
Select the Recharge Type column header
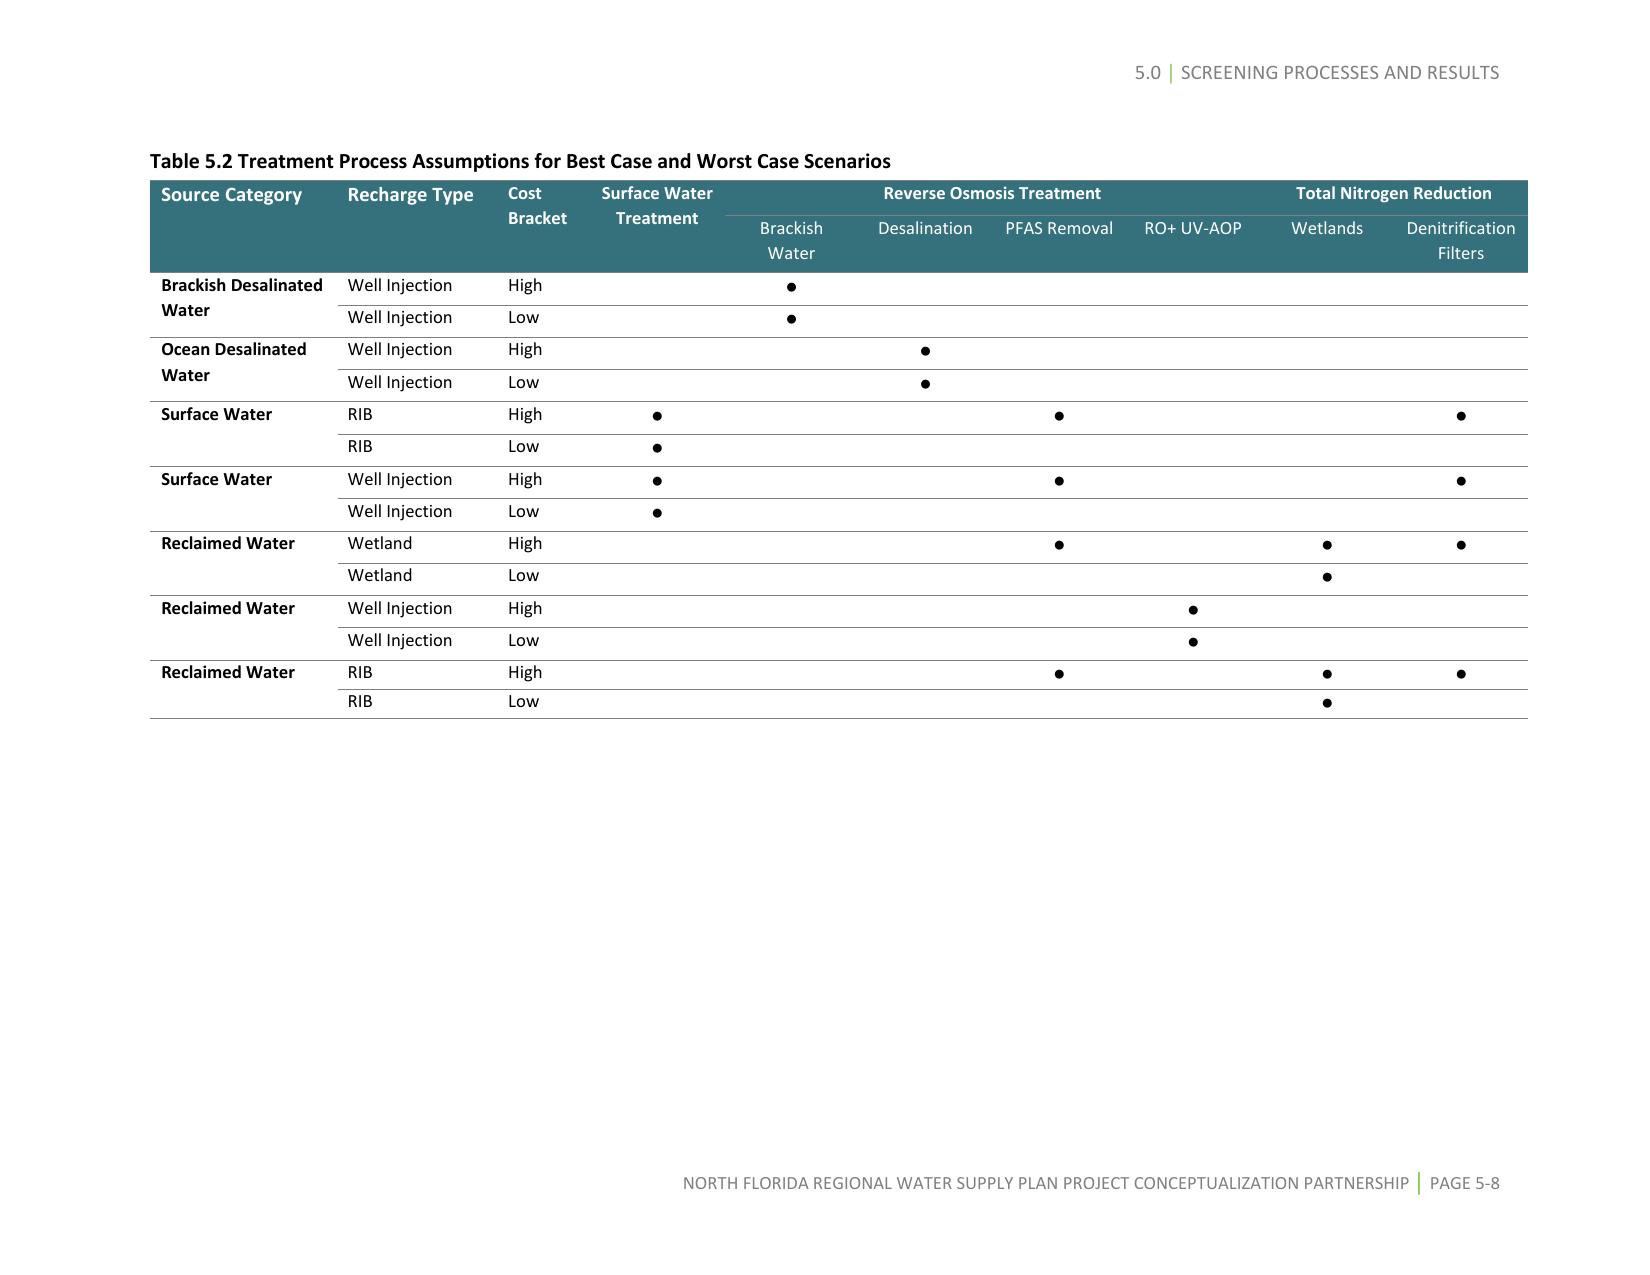410,194
